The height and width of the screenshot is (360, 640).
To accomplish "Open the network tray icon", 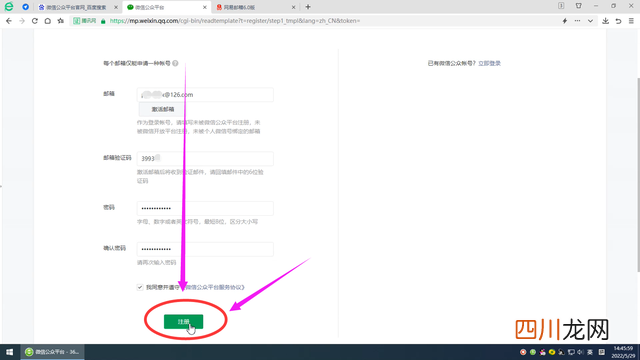I will pyautogui.click(x=571, y=352).
